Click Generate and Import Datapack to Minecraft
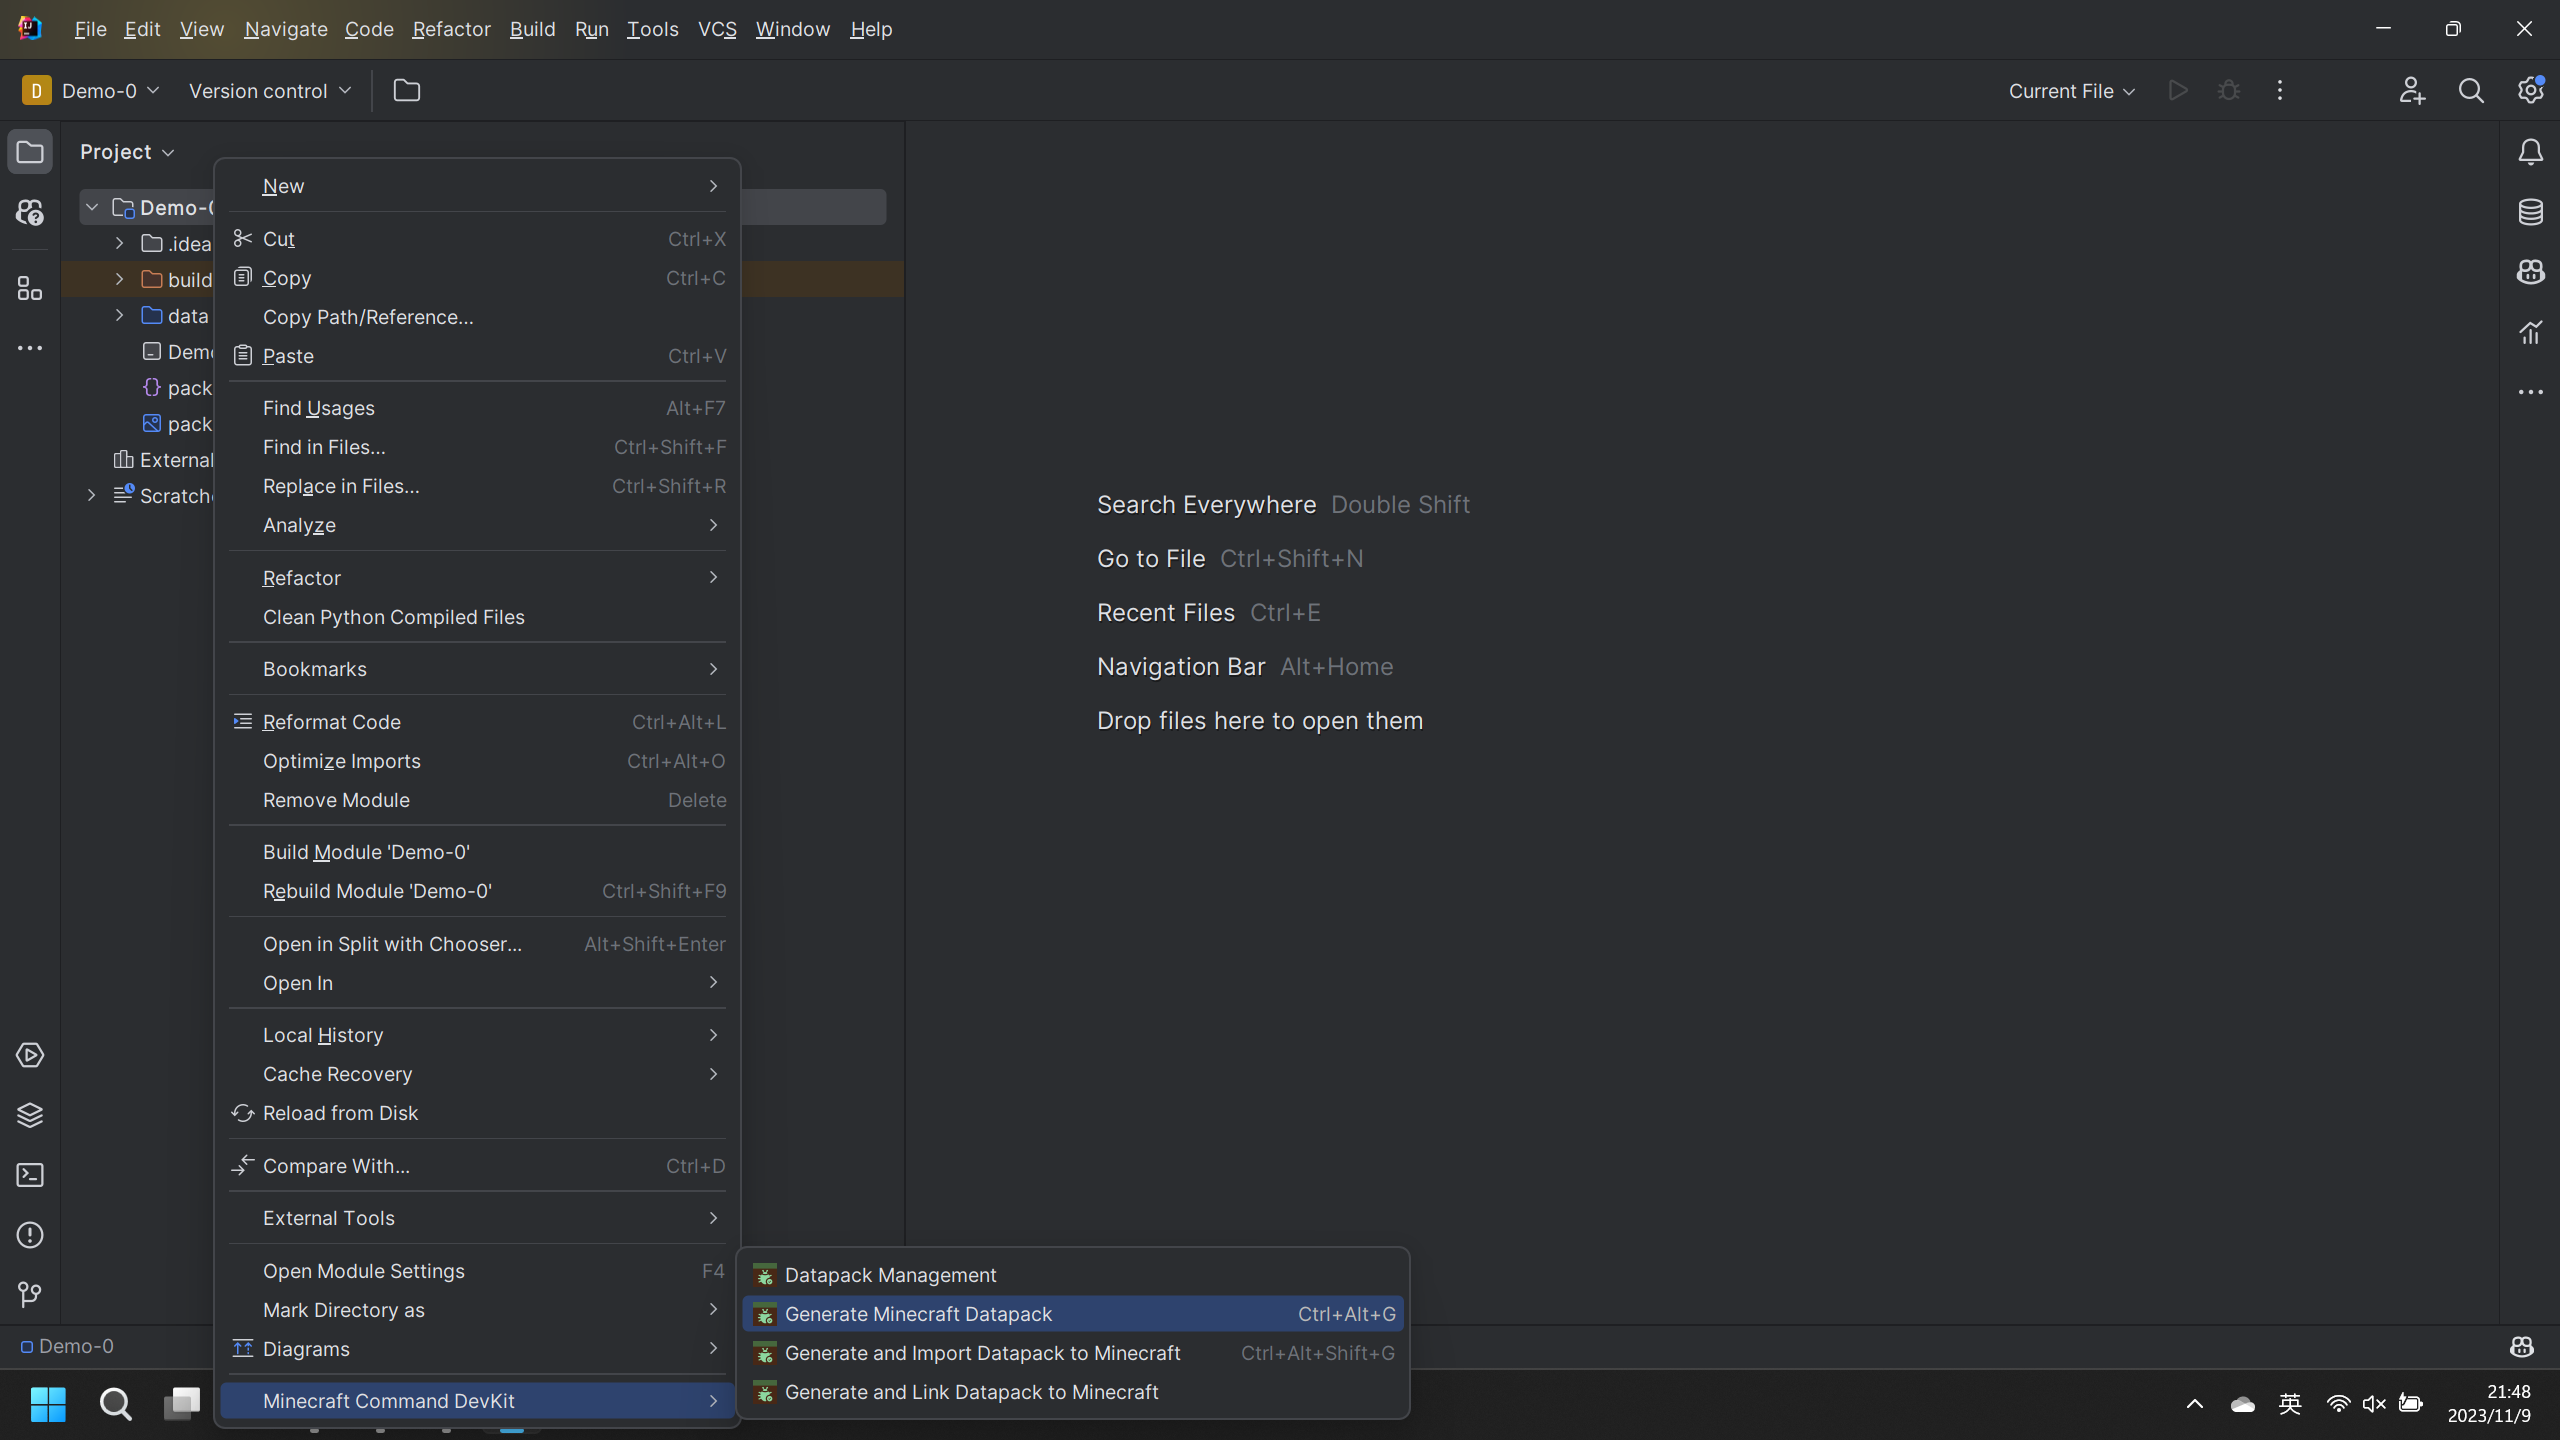This screenshot has height=1440, width=2560. coord(983,1354)
